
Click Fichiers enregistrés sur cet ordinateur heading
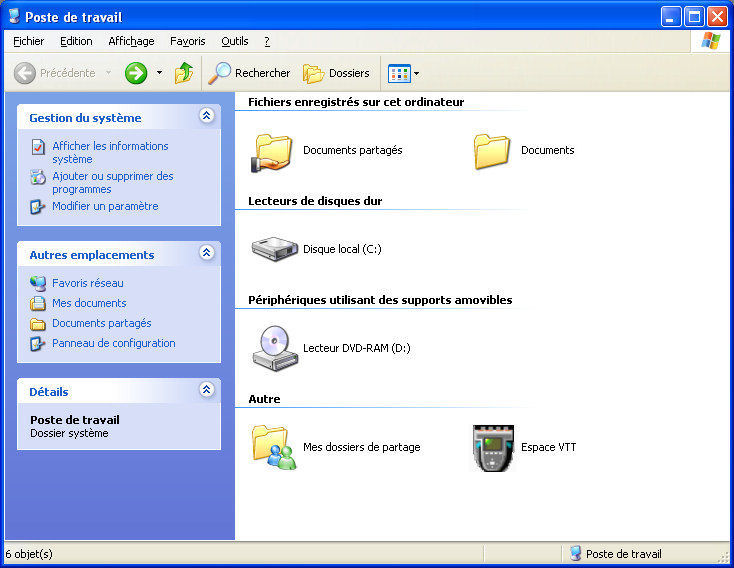pyautogui.click(x=356, y=102)
